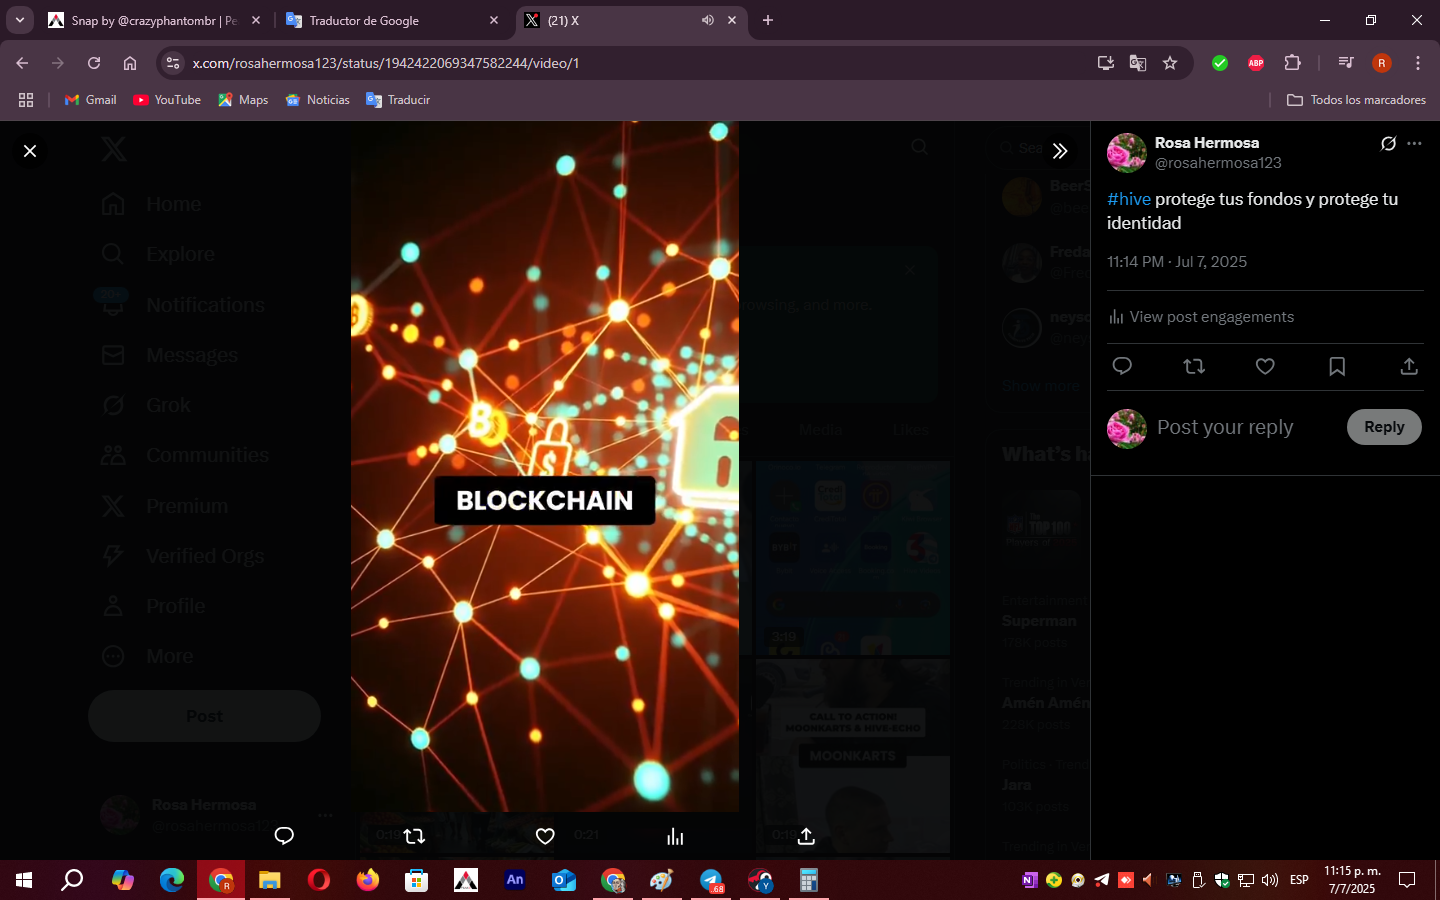Viewport: 1440px width, 900px height.
Task: Open the Noticias bookmark
Action: [318, 100]
